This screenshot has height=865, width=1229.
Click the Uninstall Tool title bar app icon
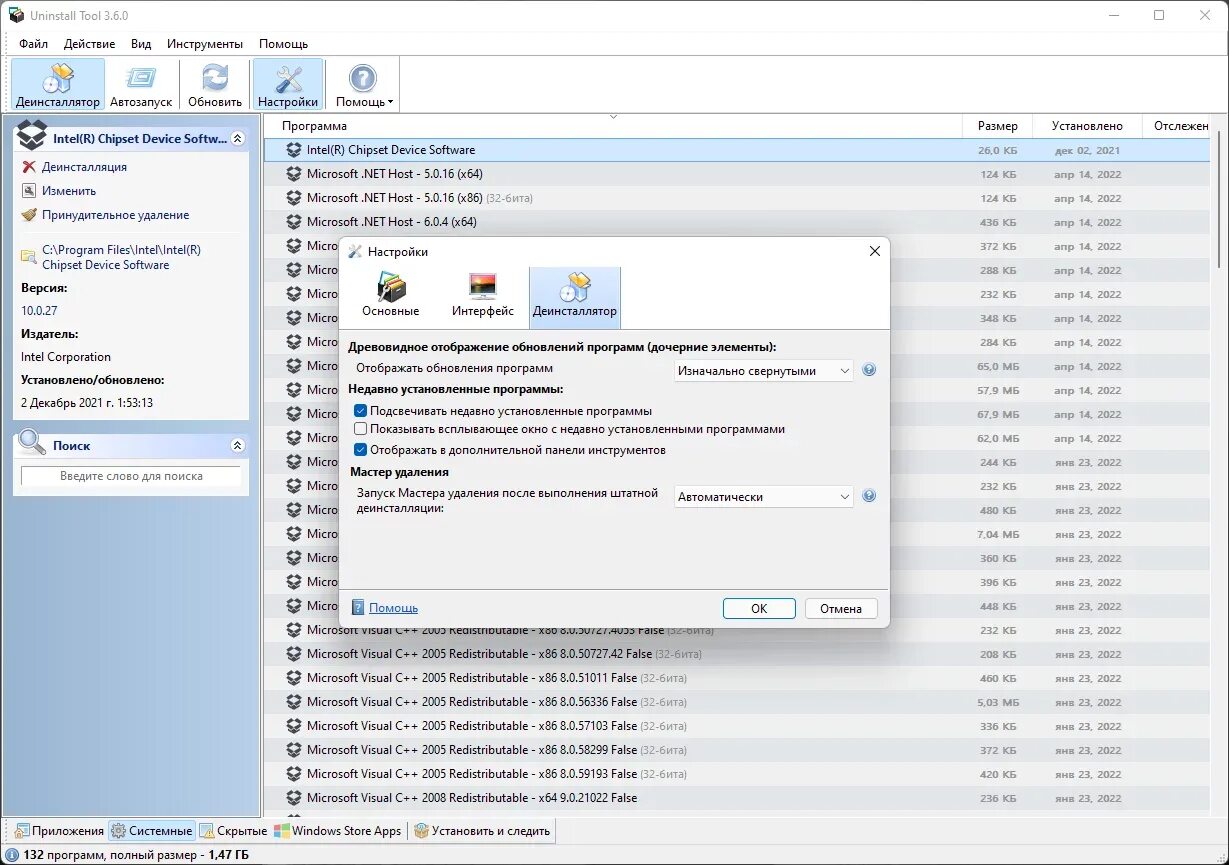tap(15, 15)
